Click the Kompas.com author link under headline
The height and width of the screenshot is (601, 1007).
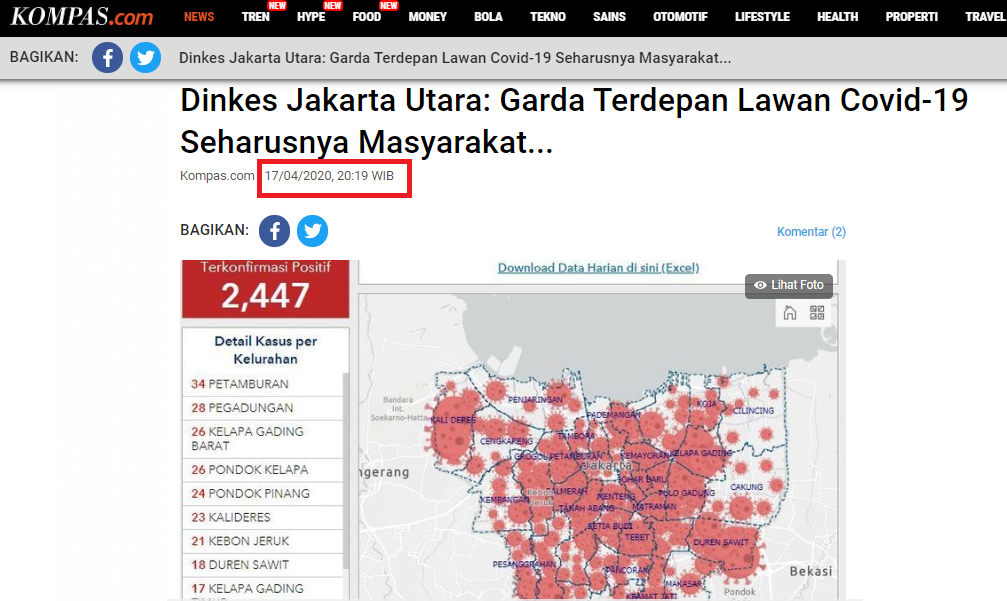[217, 176]
